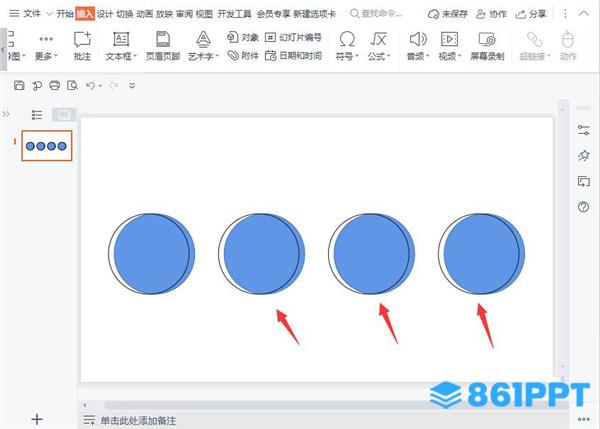600x429 pixels.
Task: Start 屏幕录制 screen recording
Action: click(487, 46)
